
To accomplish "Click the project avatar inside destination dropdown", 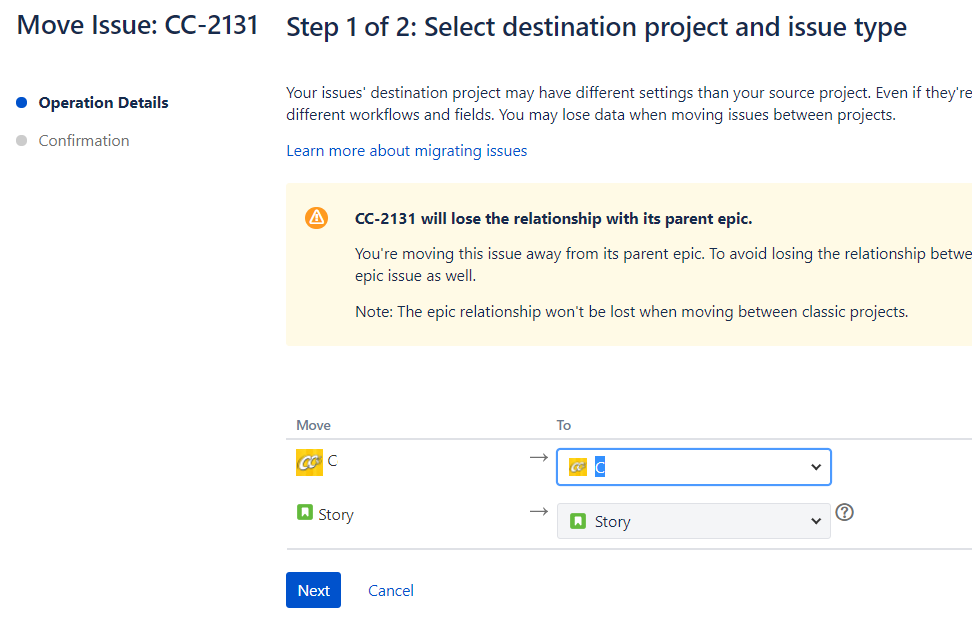I will pyautogui.click(x=578, y=467).
